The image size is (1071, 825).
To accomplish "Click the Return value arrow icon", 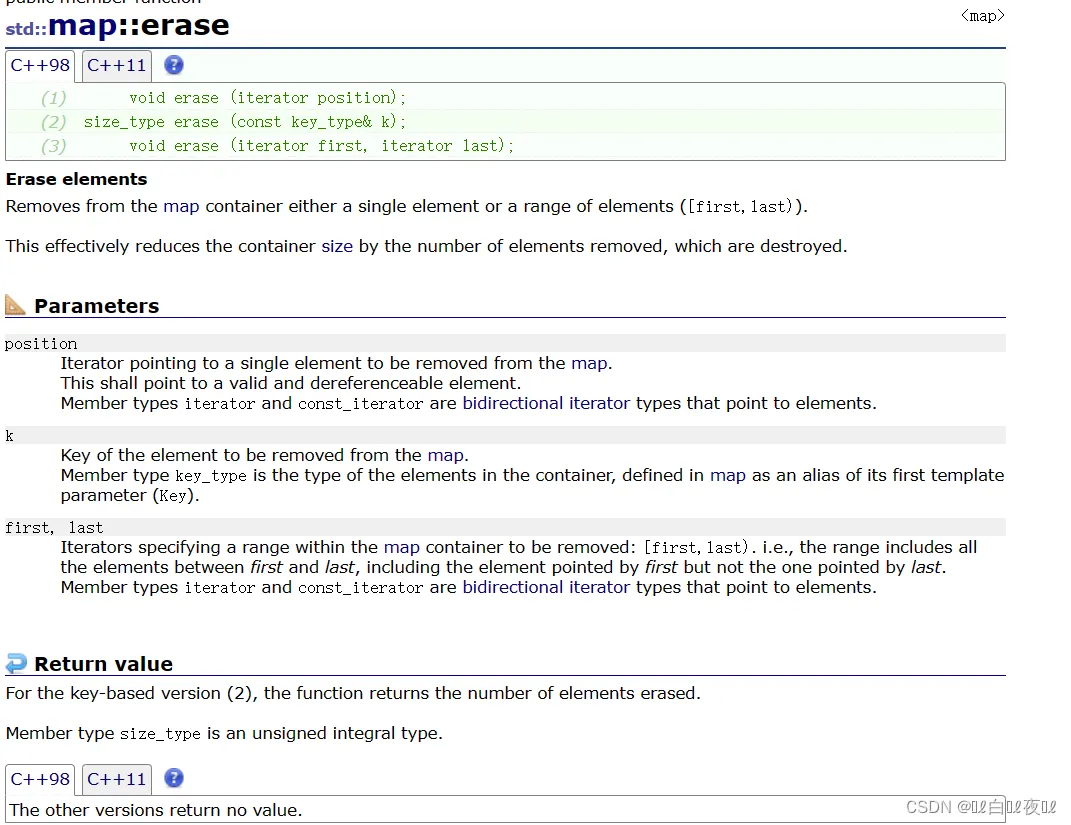I will pyautogui.click(x=16, y=663).
